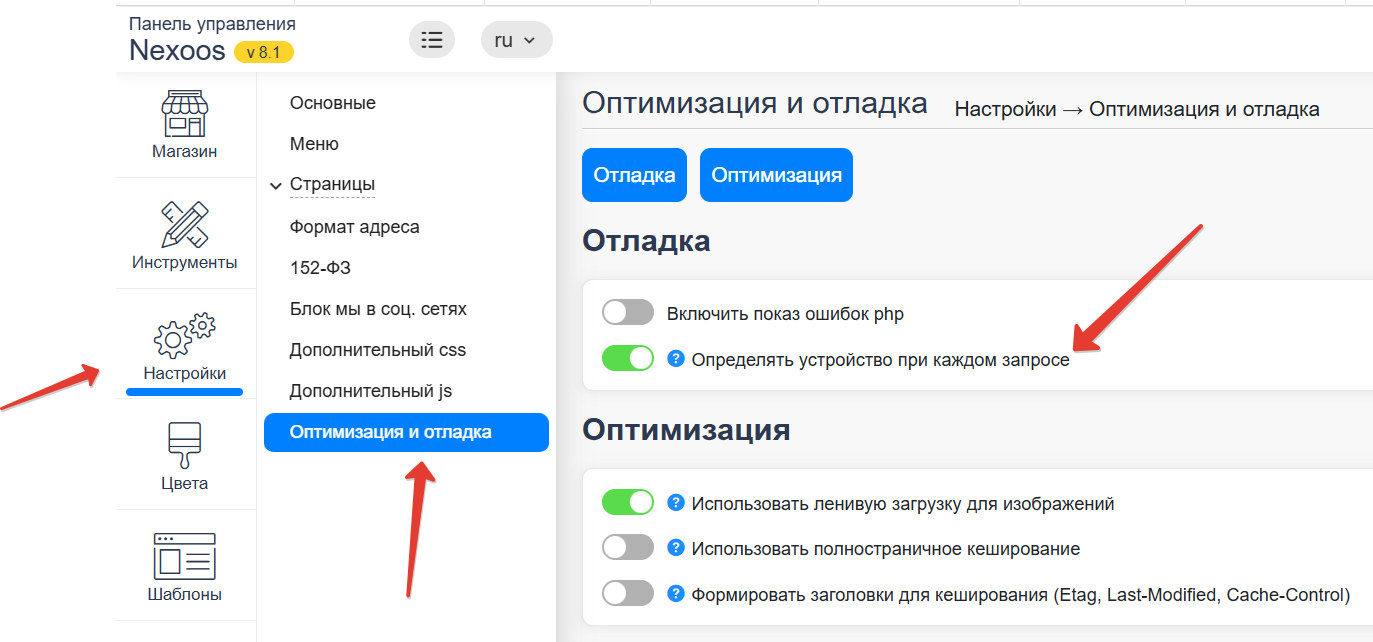Enable заголовки для кеширования toggle
1373x642 pixels.
click(x=628, y=594)
